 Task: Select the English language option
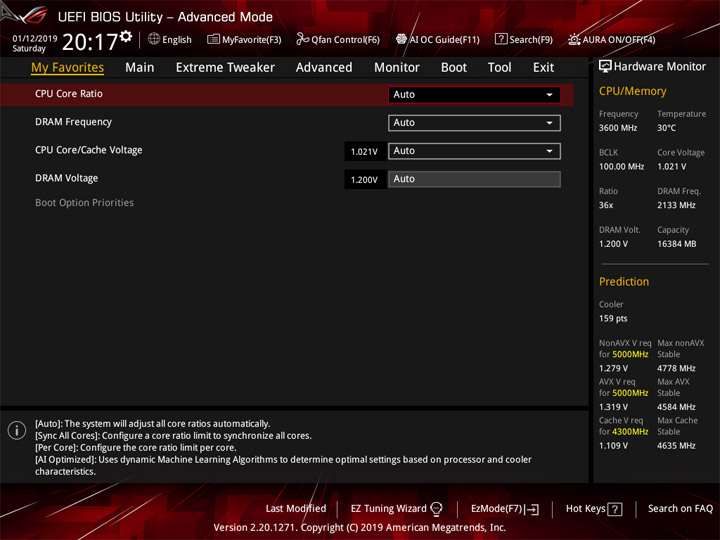pyautogui.click(x=177, y=39)
